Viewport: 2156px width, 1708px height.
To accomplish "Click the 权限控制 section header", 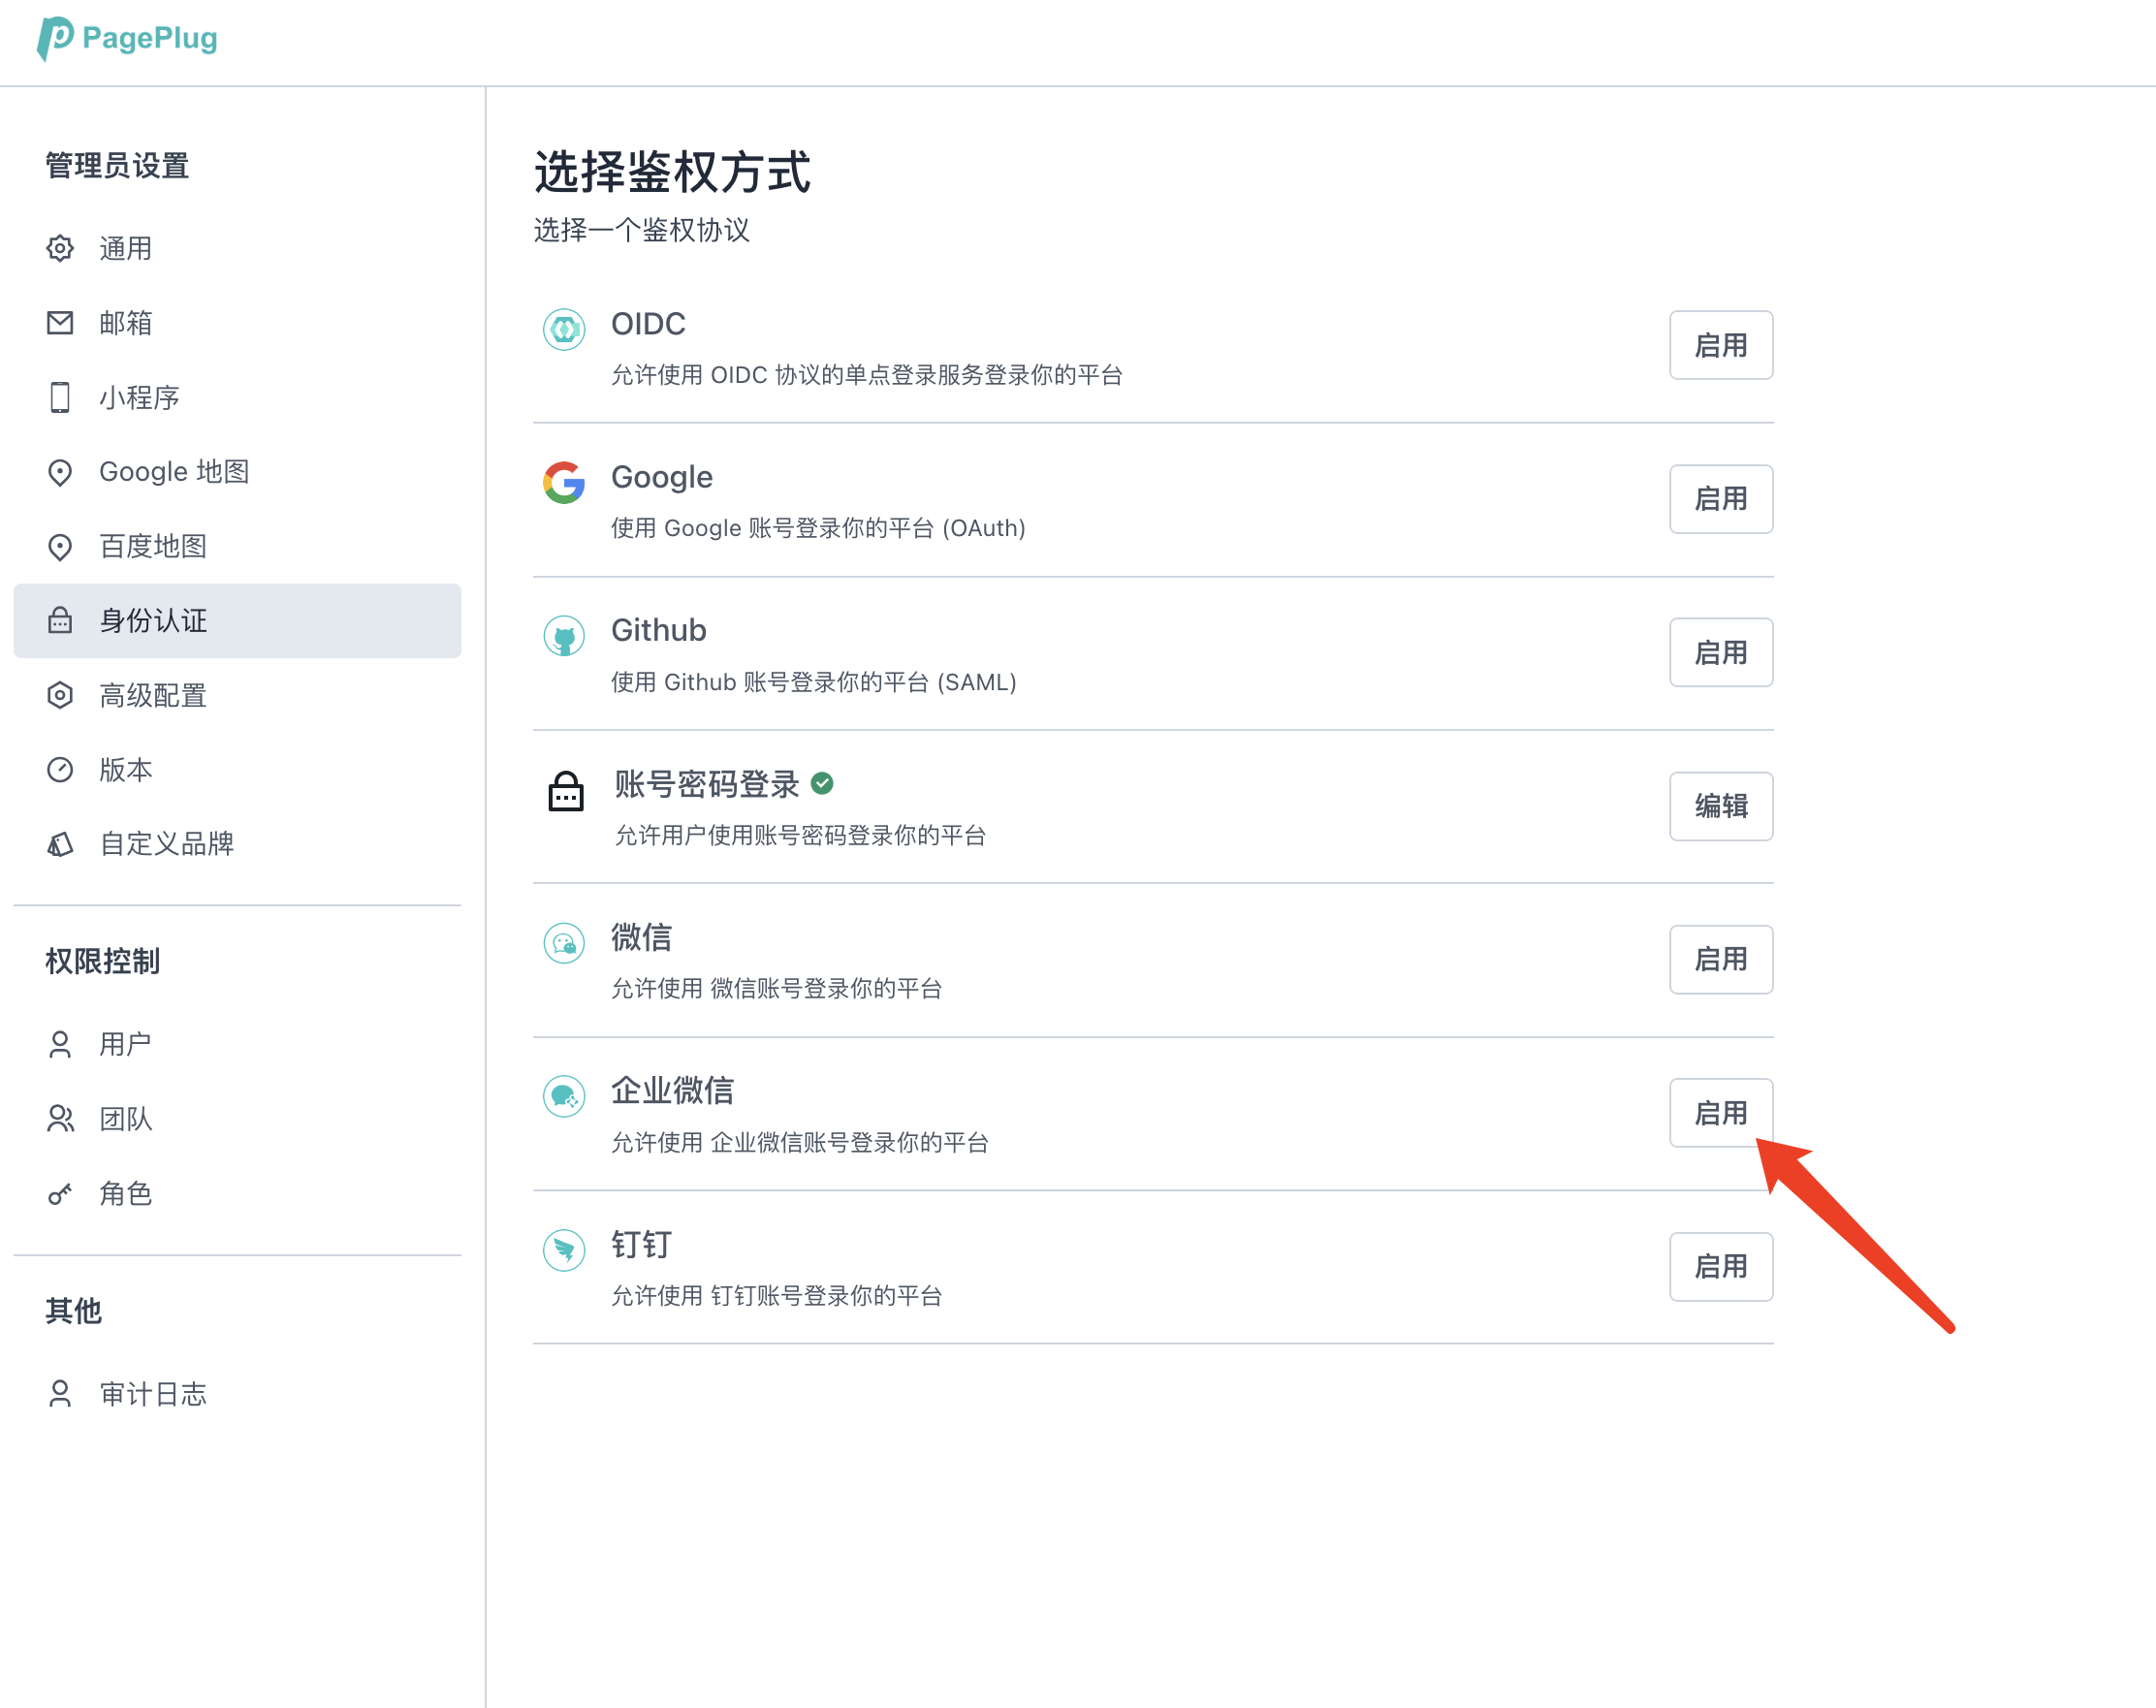I will click(x=103, y=961).
